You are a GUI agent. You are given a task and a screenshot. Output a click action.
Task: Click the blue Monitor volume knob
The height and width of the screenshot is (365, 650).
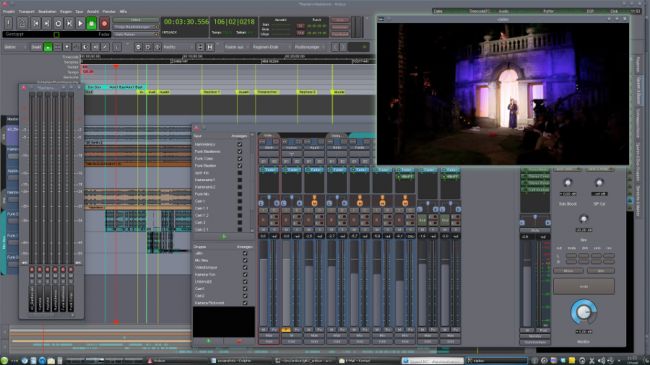[x=584, y=312]
